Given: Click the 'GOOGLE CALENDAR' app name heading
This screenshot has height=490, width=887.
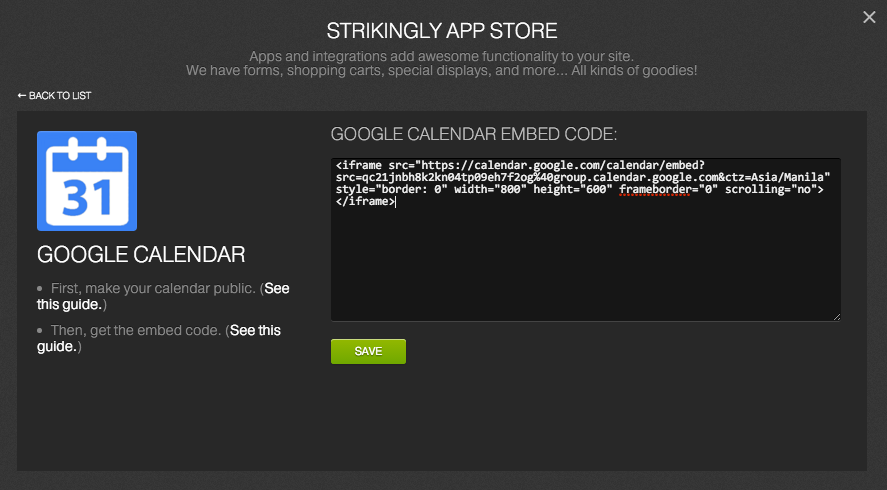Looking at the screenshot, I should coord(141,255).
